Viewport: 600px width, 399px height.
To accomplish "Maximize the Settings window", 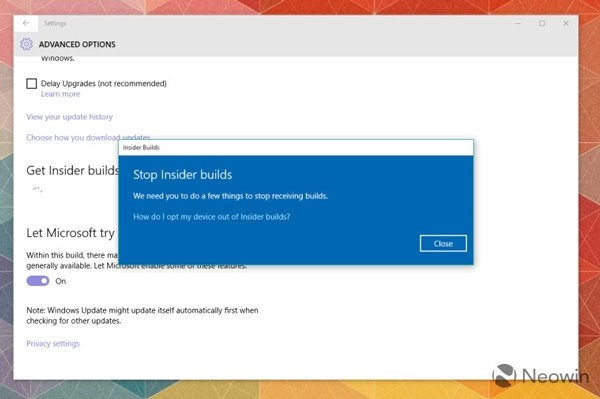I will click(542, 23).
